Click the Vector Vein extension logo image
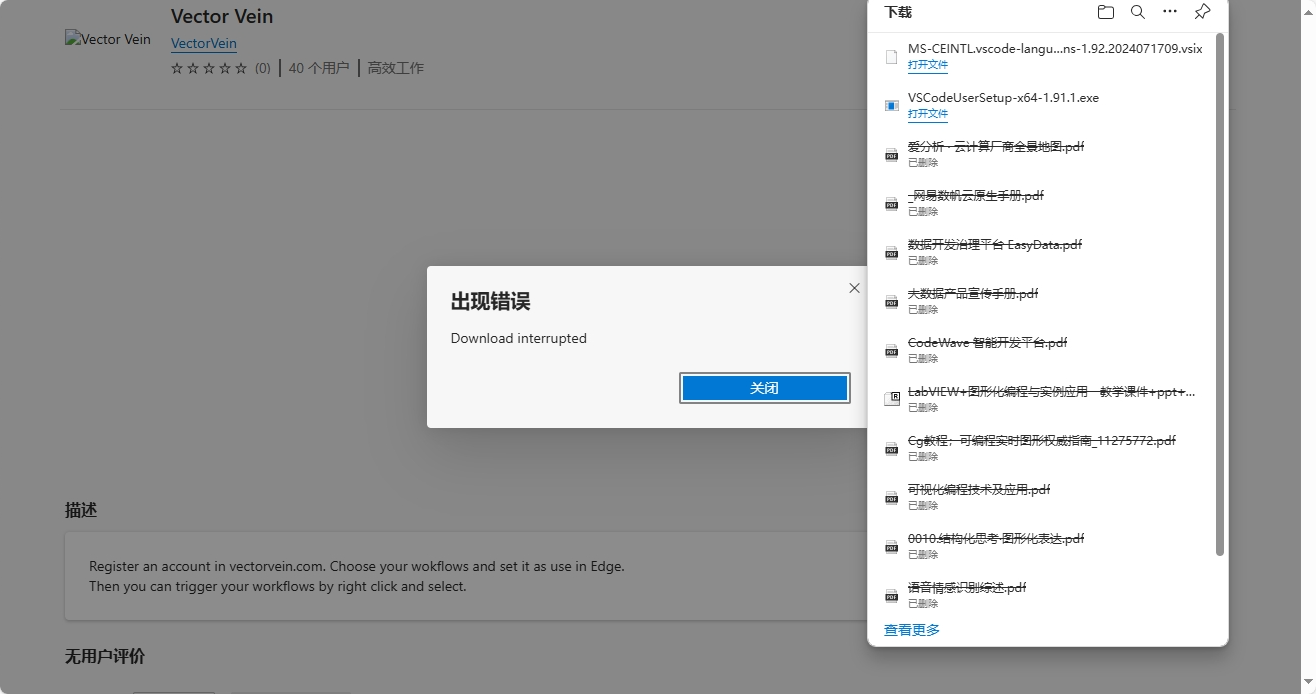Screen dimensions: 1316x694 tap(108, 39)
